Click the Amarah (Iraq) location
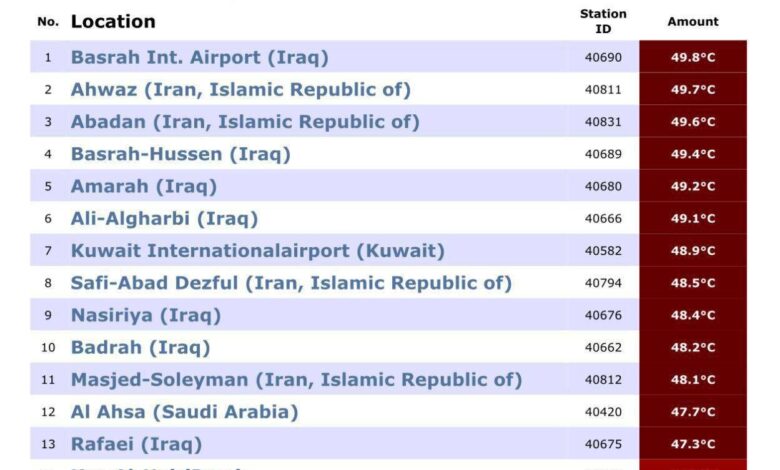The width and height of the screenshot is (780, 470). tap(144, 187)
